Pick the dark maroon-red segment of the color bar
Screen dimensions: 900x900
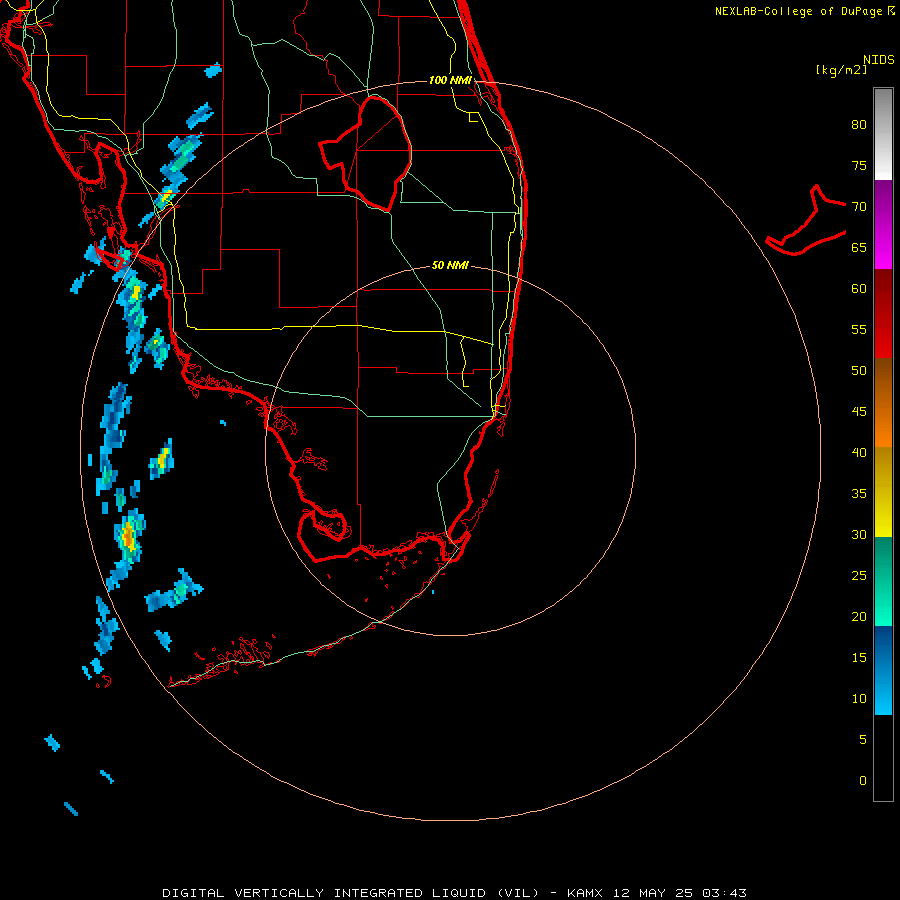click(x=883, y=290)
